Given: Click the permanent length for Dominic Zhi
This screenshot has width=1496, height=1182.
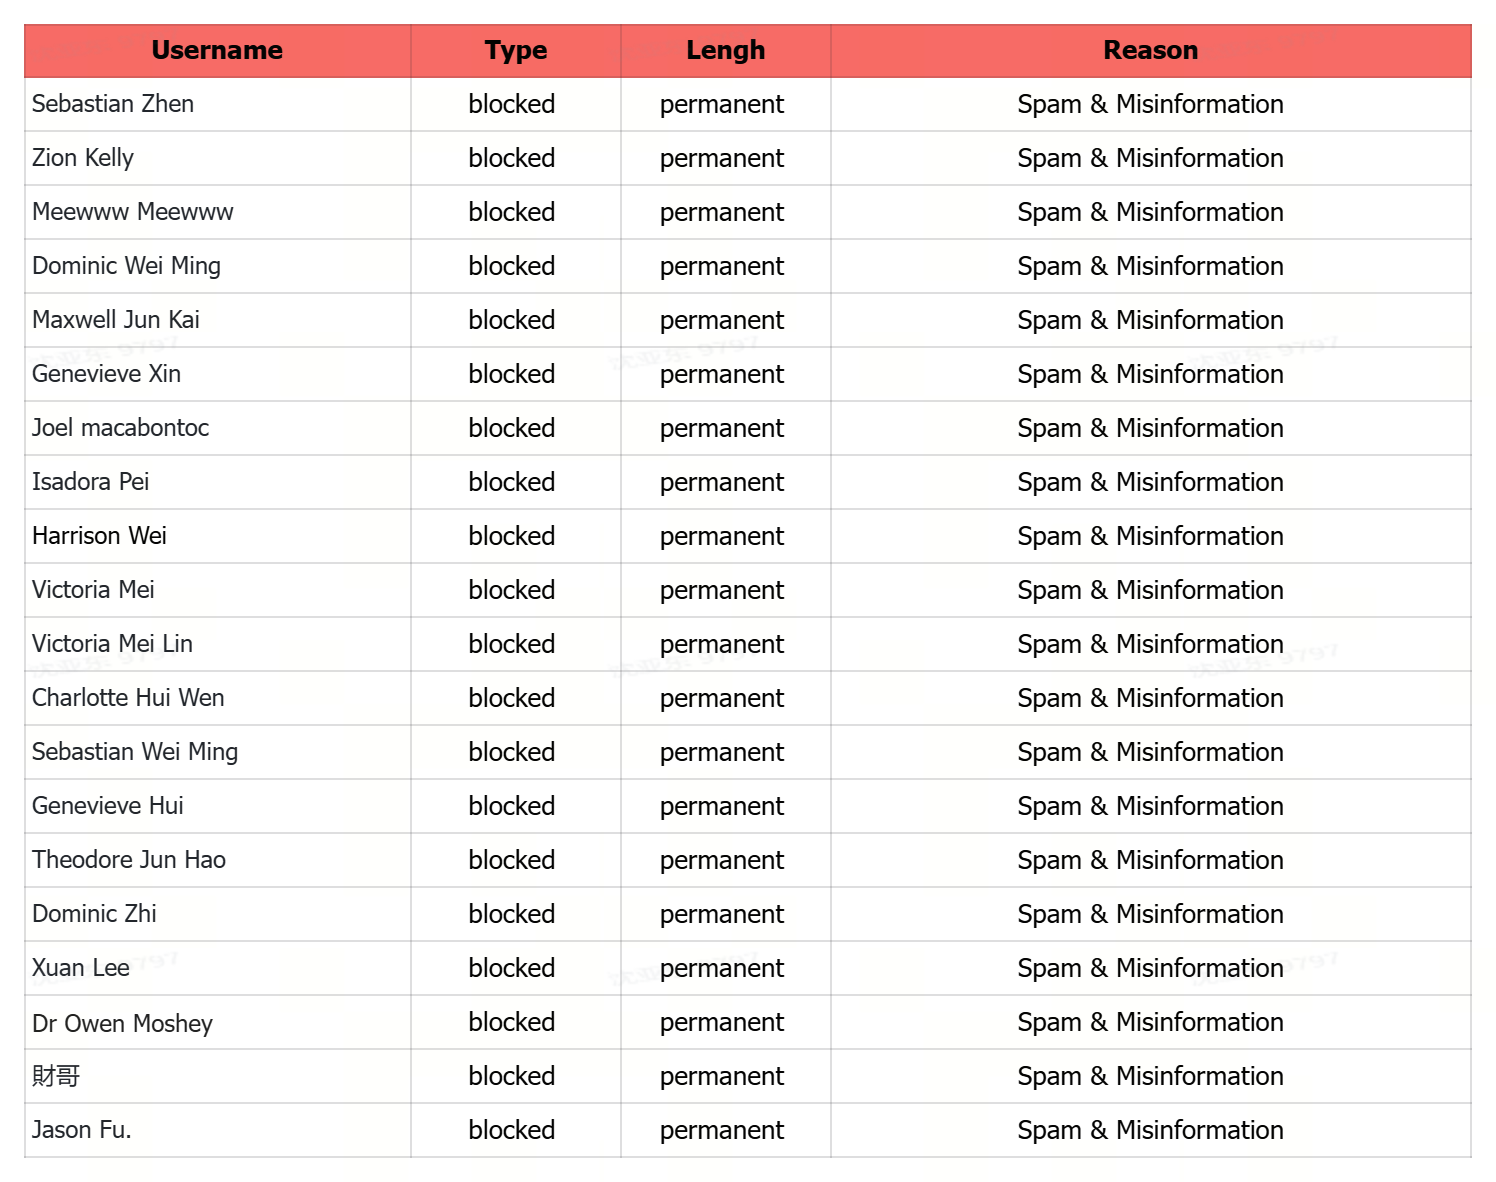Looking at the screenshot, I should click(x=722, y=914).
